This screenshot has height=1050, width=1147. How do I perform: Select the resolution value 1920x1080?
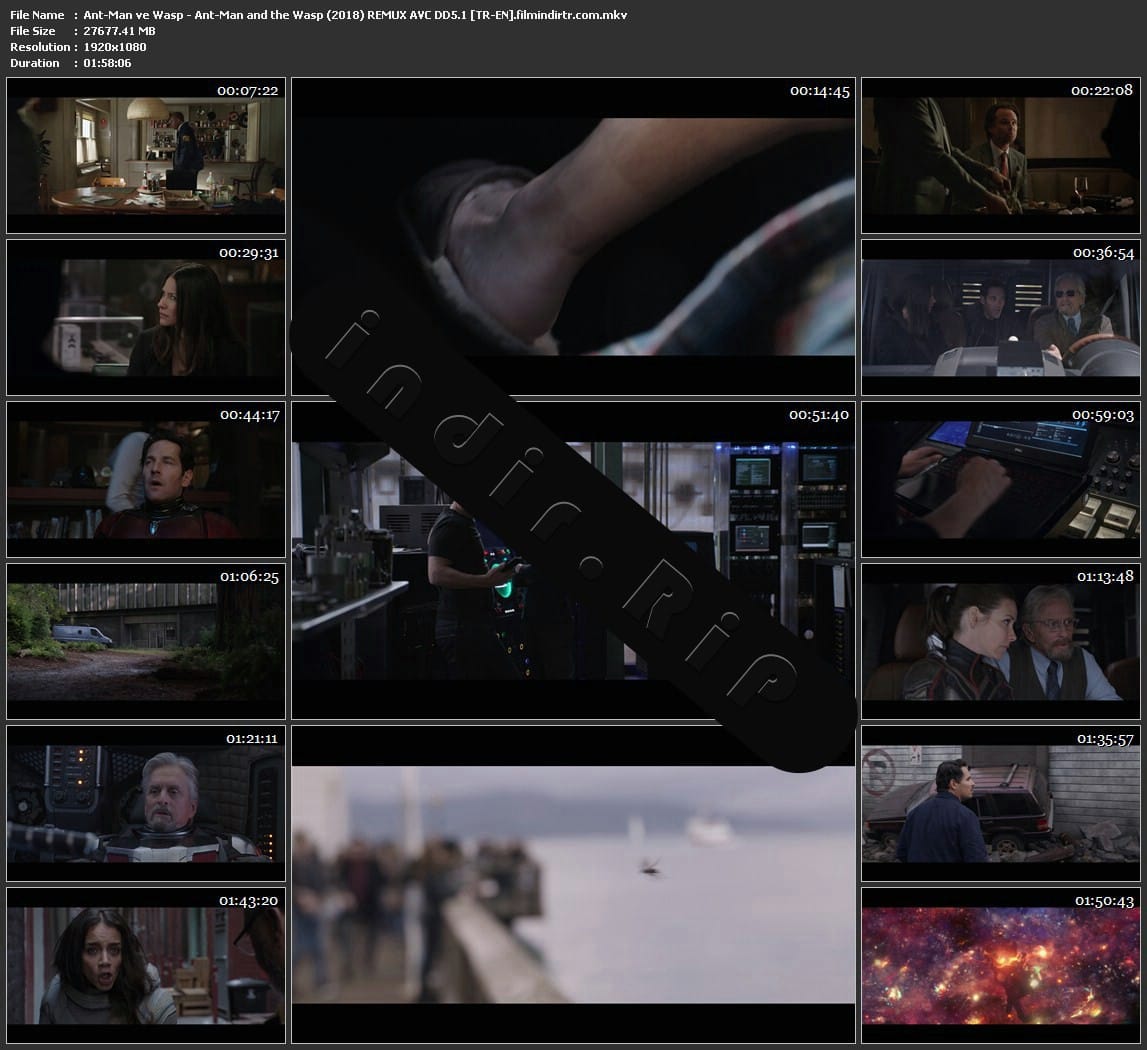[115, 47]
